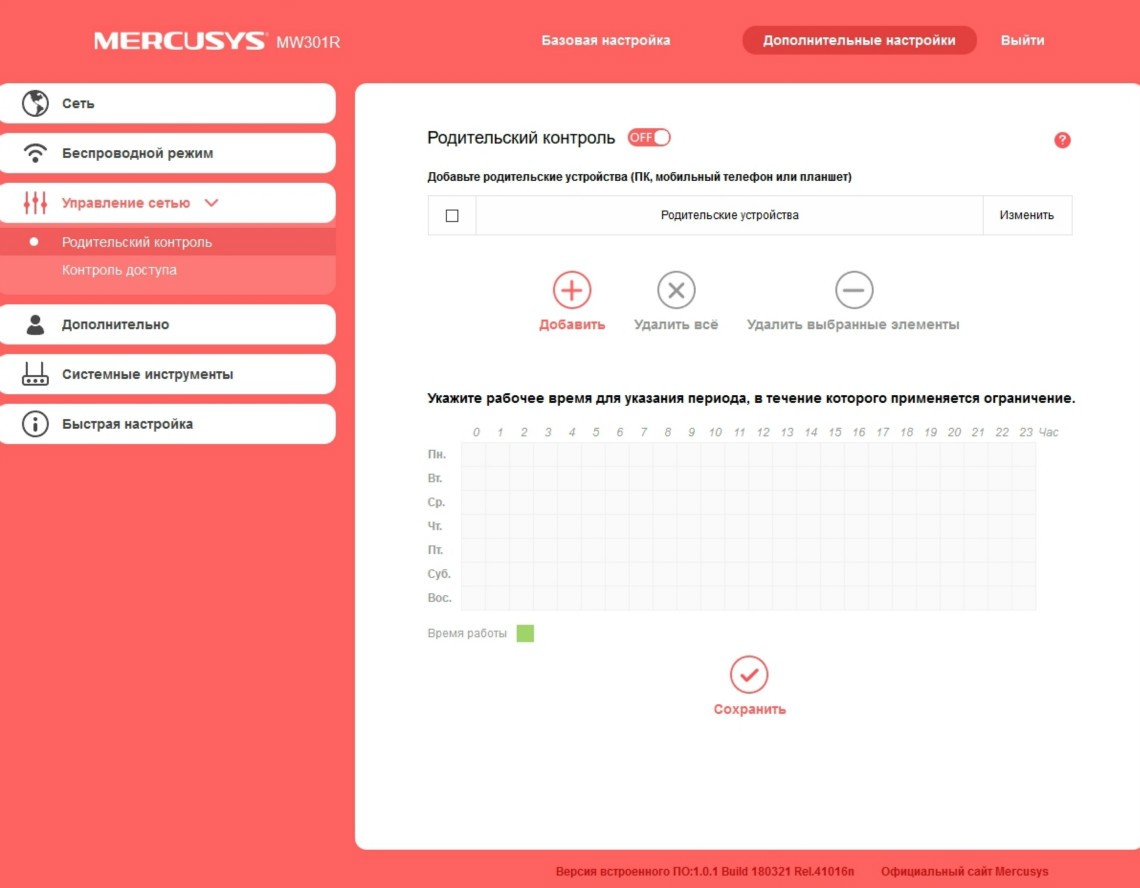1140x888 pixels.
Task: Click the info icon for Быстрая настройка
Action: (x=36, y=424)
